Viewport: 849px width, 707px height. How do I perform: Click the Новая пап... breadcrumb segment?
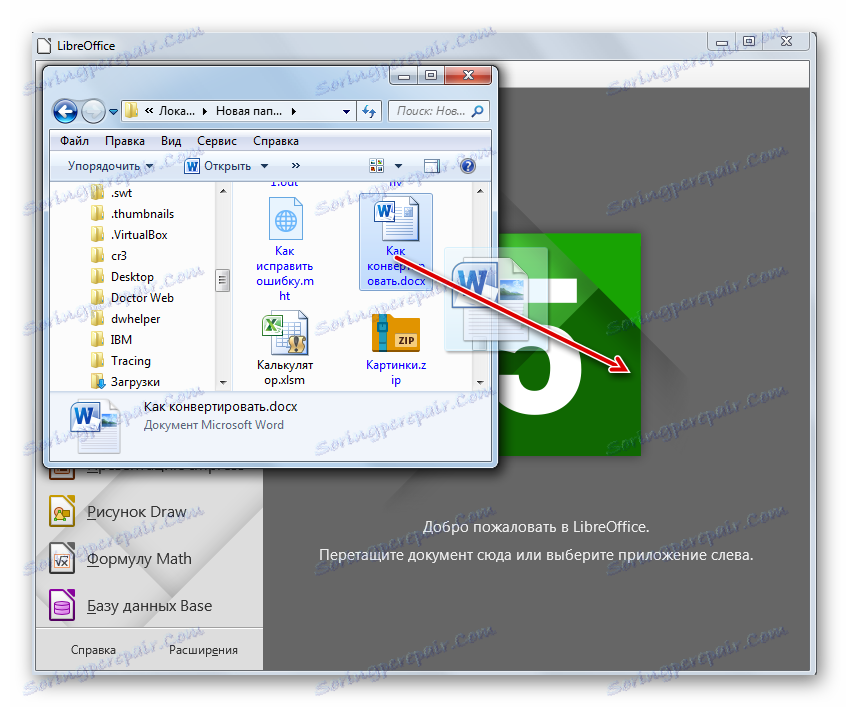(x=249, y=111)
